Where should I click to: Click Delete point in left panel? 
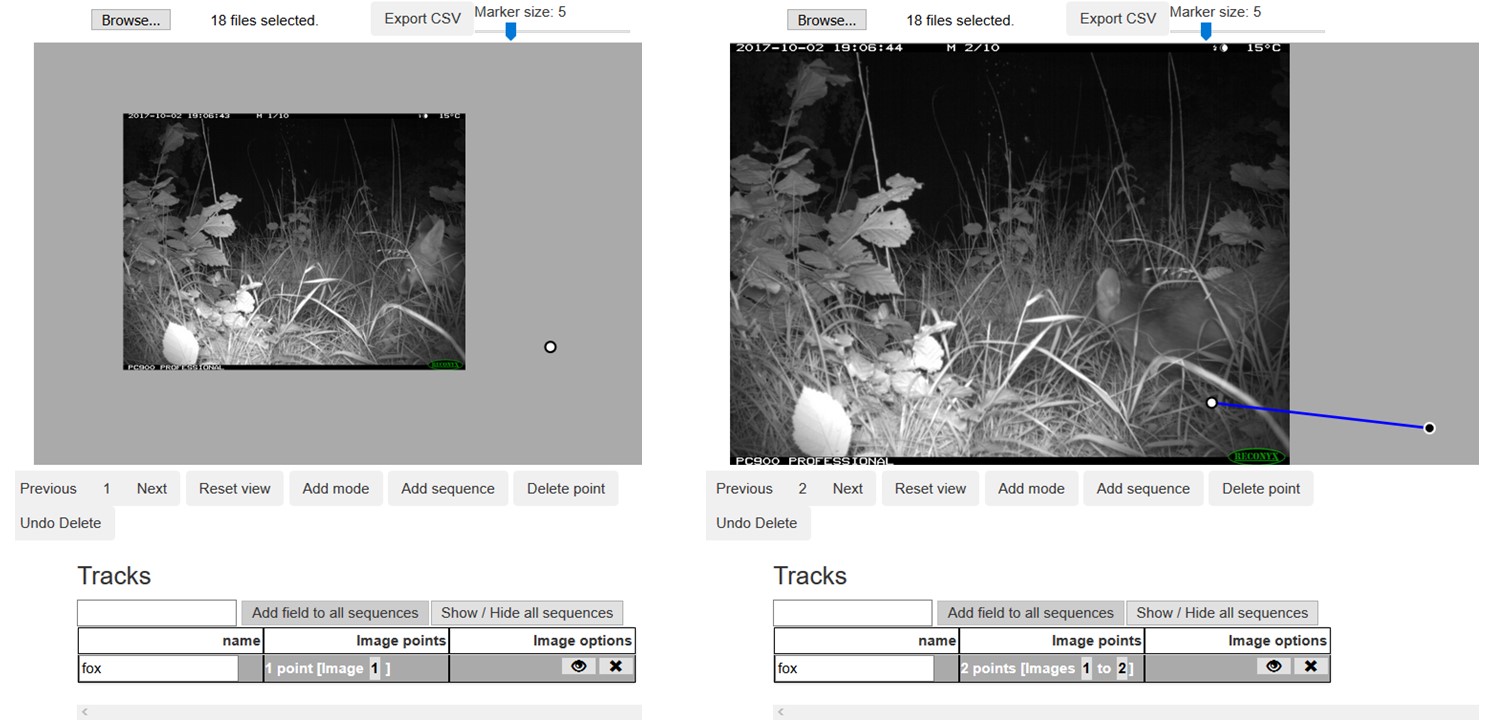(566, 489)
